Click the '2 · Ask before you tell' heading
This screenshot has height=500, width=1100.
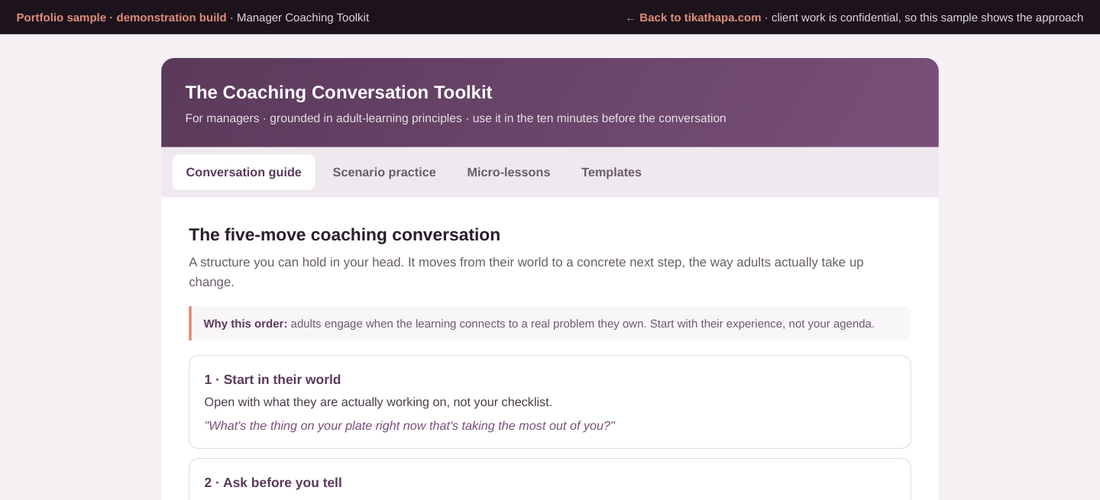pyautogui.click(x=273, y=482)
